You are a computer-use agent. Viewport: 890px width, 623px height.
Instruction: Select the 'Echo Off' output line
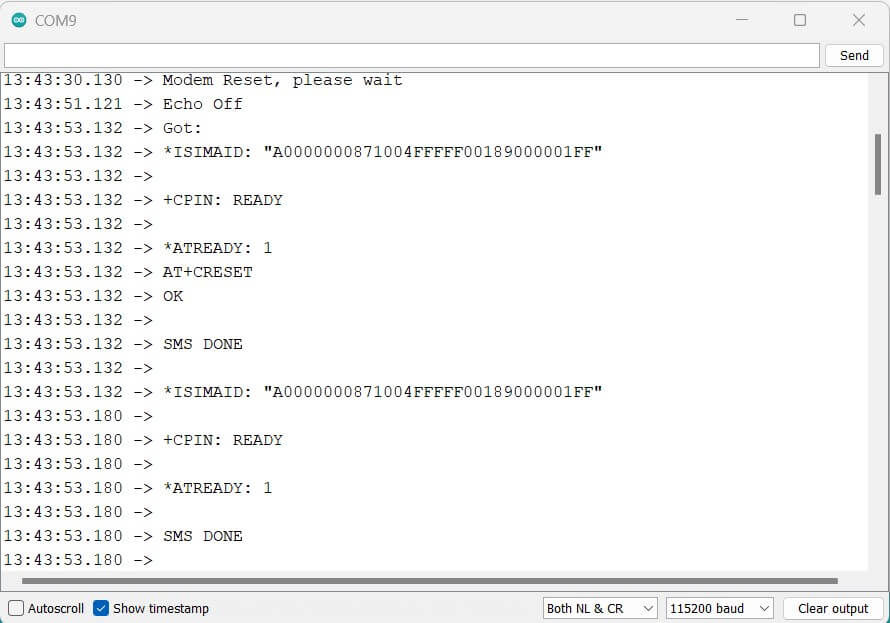(123, 104)
